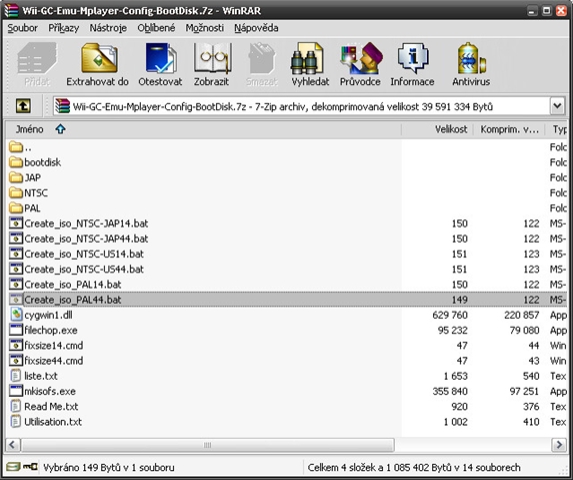Screen dimensions: 573x480
Task: Select Create_iso_NTSC-JAP14.bat file name
Action: click(86, 223)
